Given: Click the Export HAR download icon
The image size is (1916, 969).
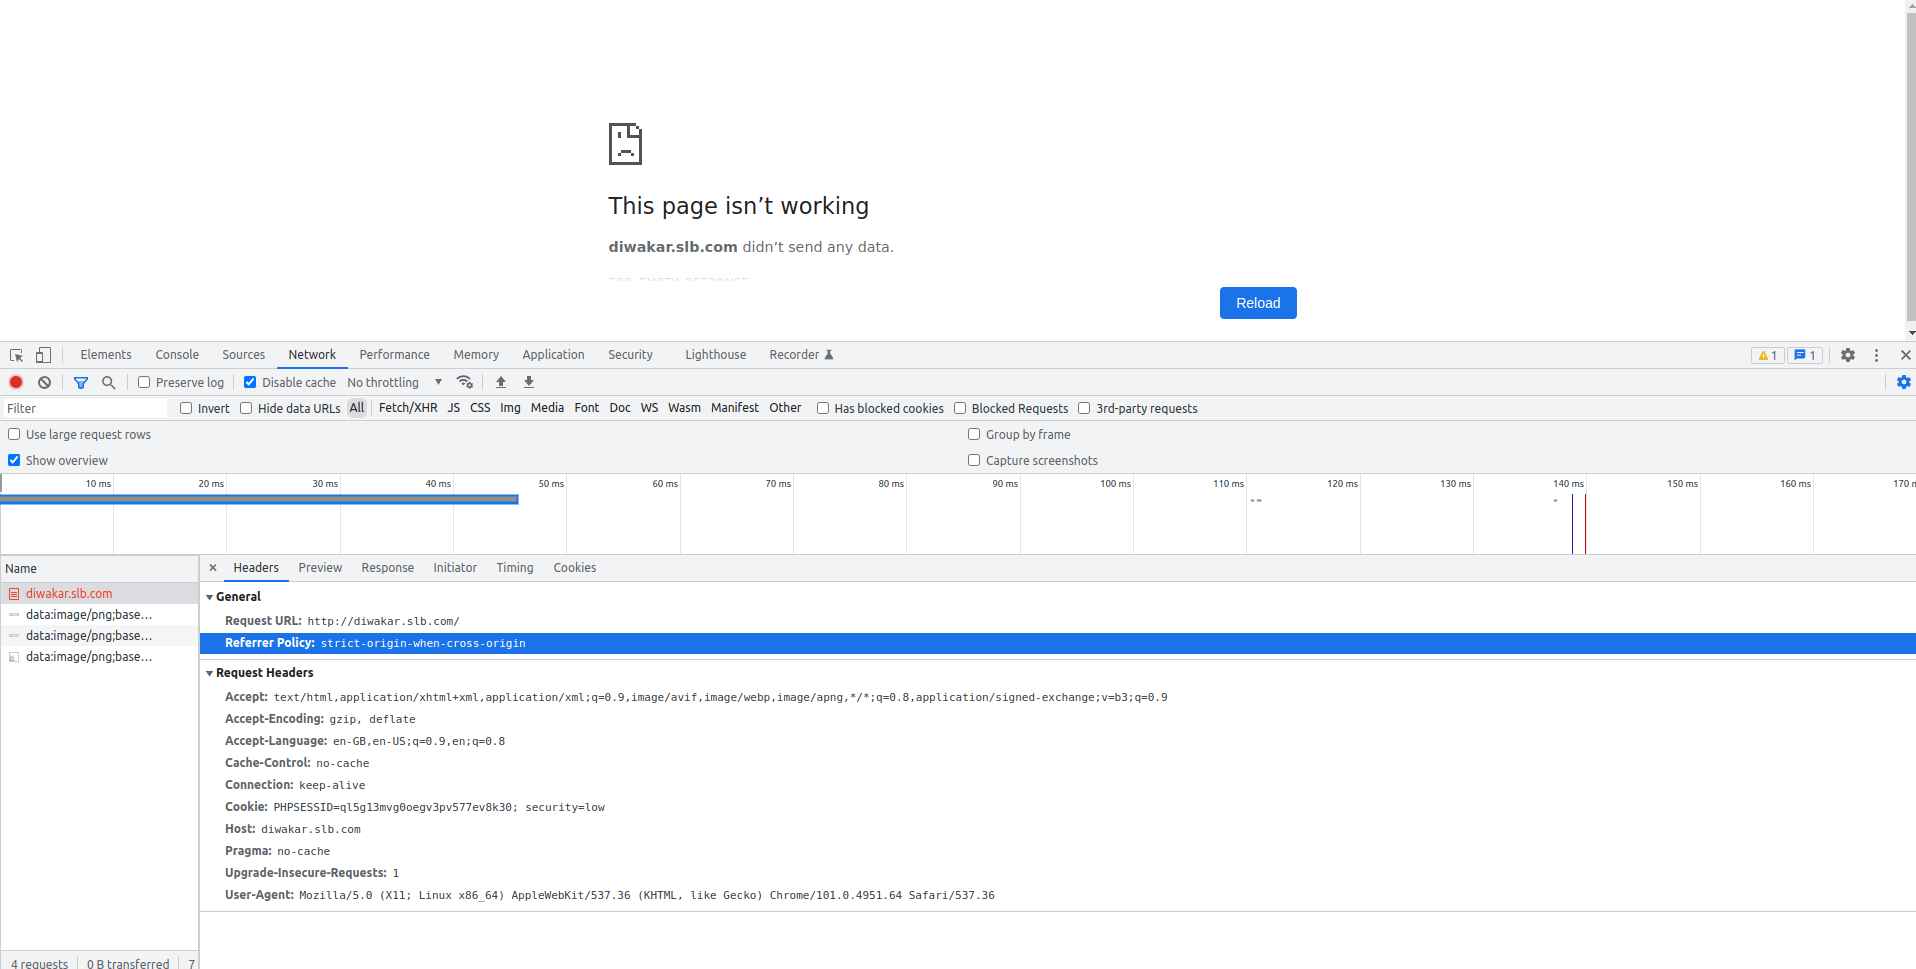Looking at the screenshot, I should coord(529,382).
